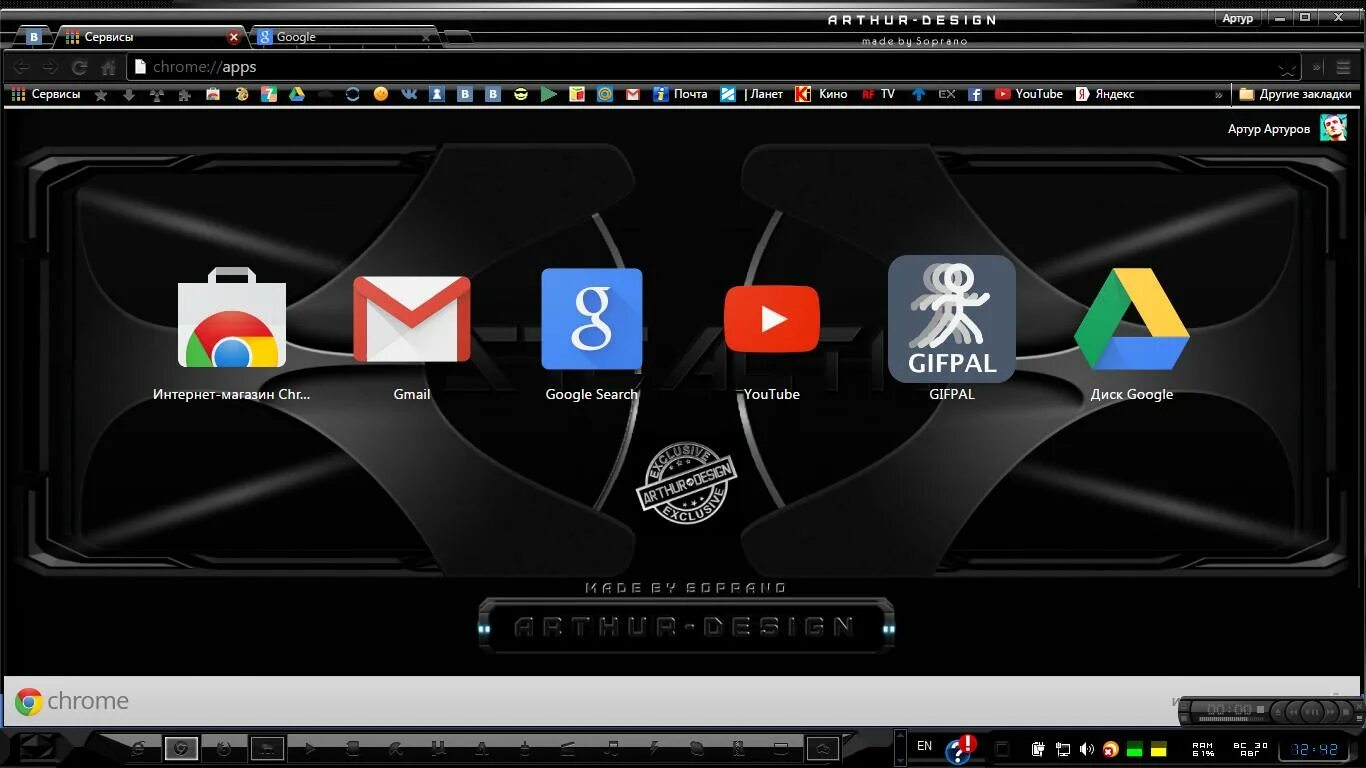Open the orange smiley face bookmark
Image resolution: width=1366 pixels, height=768 pixels.
[x=381, y=94]
